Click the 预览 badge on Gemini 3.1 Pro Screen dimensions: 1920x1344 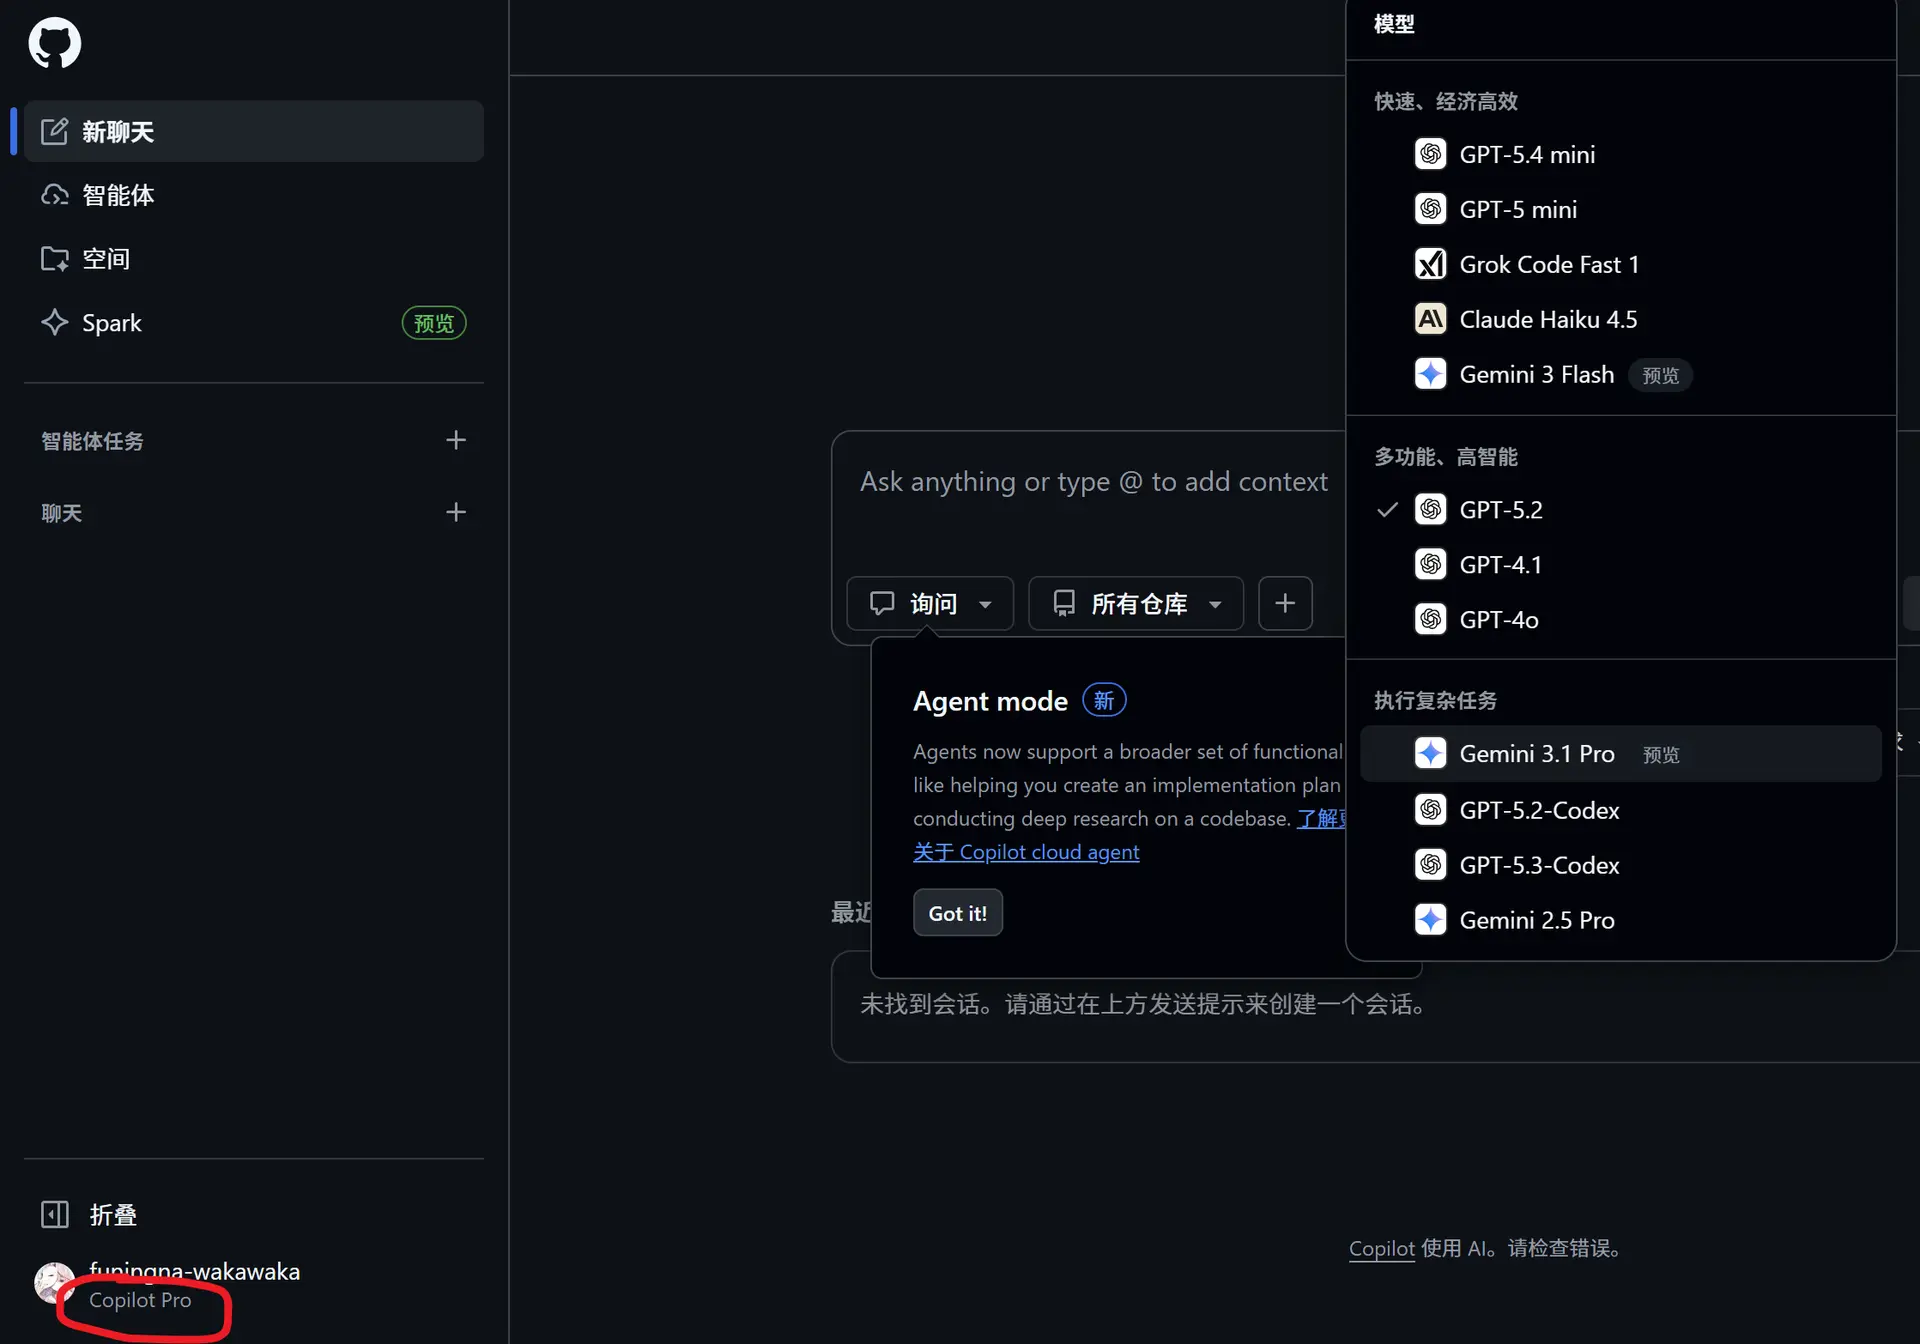click(x=1661, y=755)
